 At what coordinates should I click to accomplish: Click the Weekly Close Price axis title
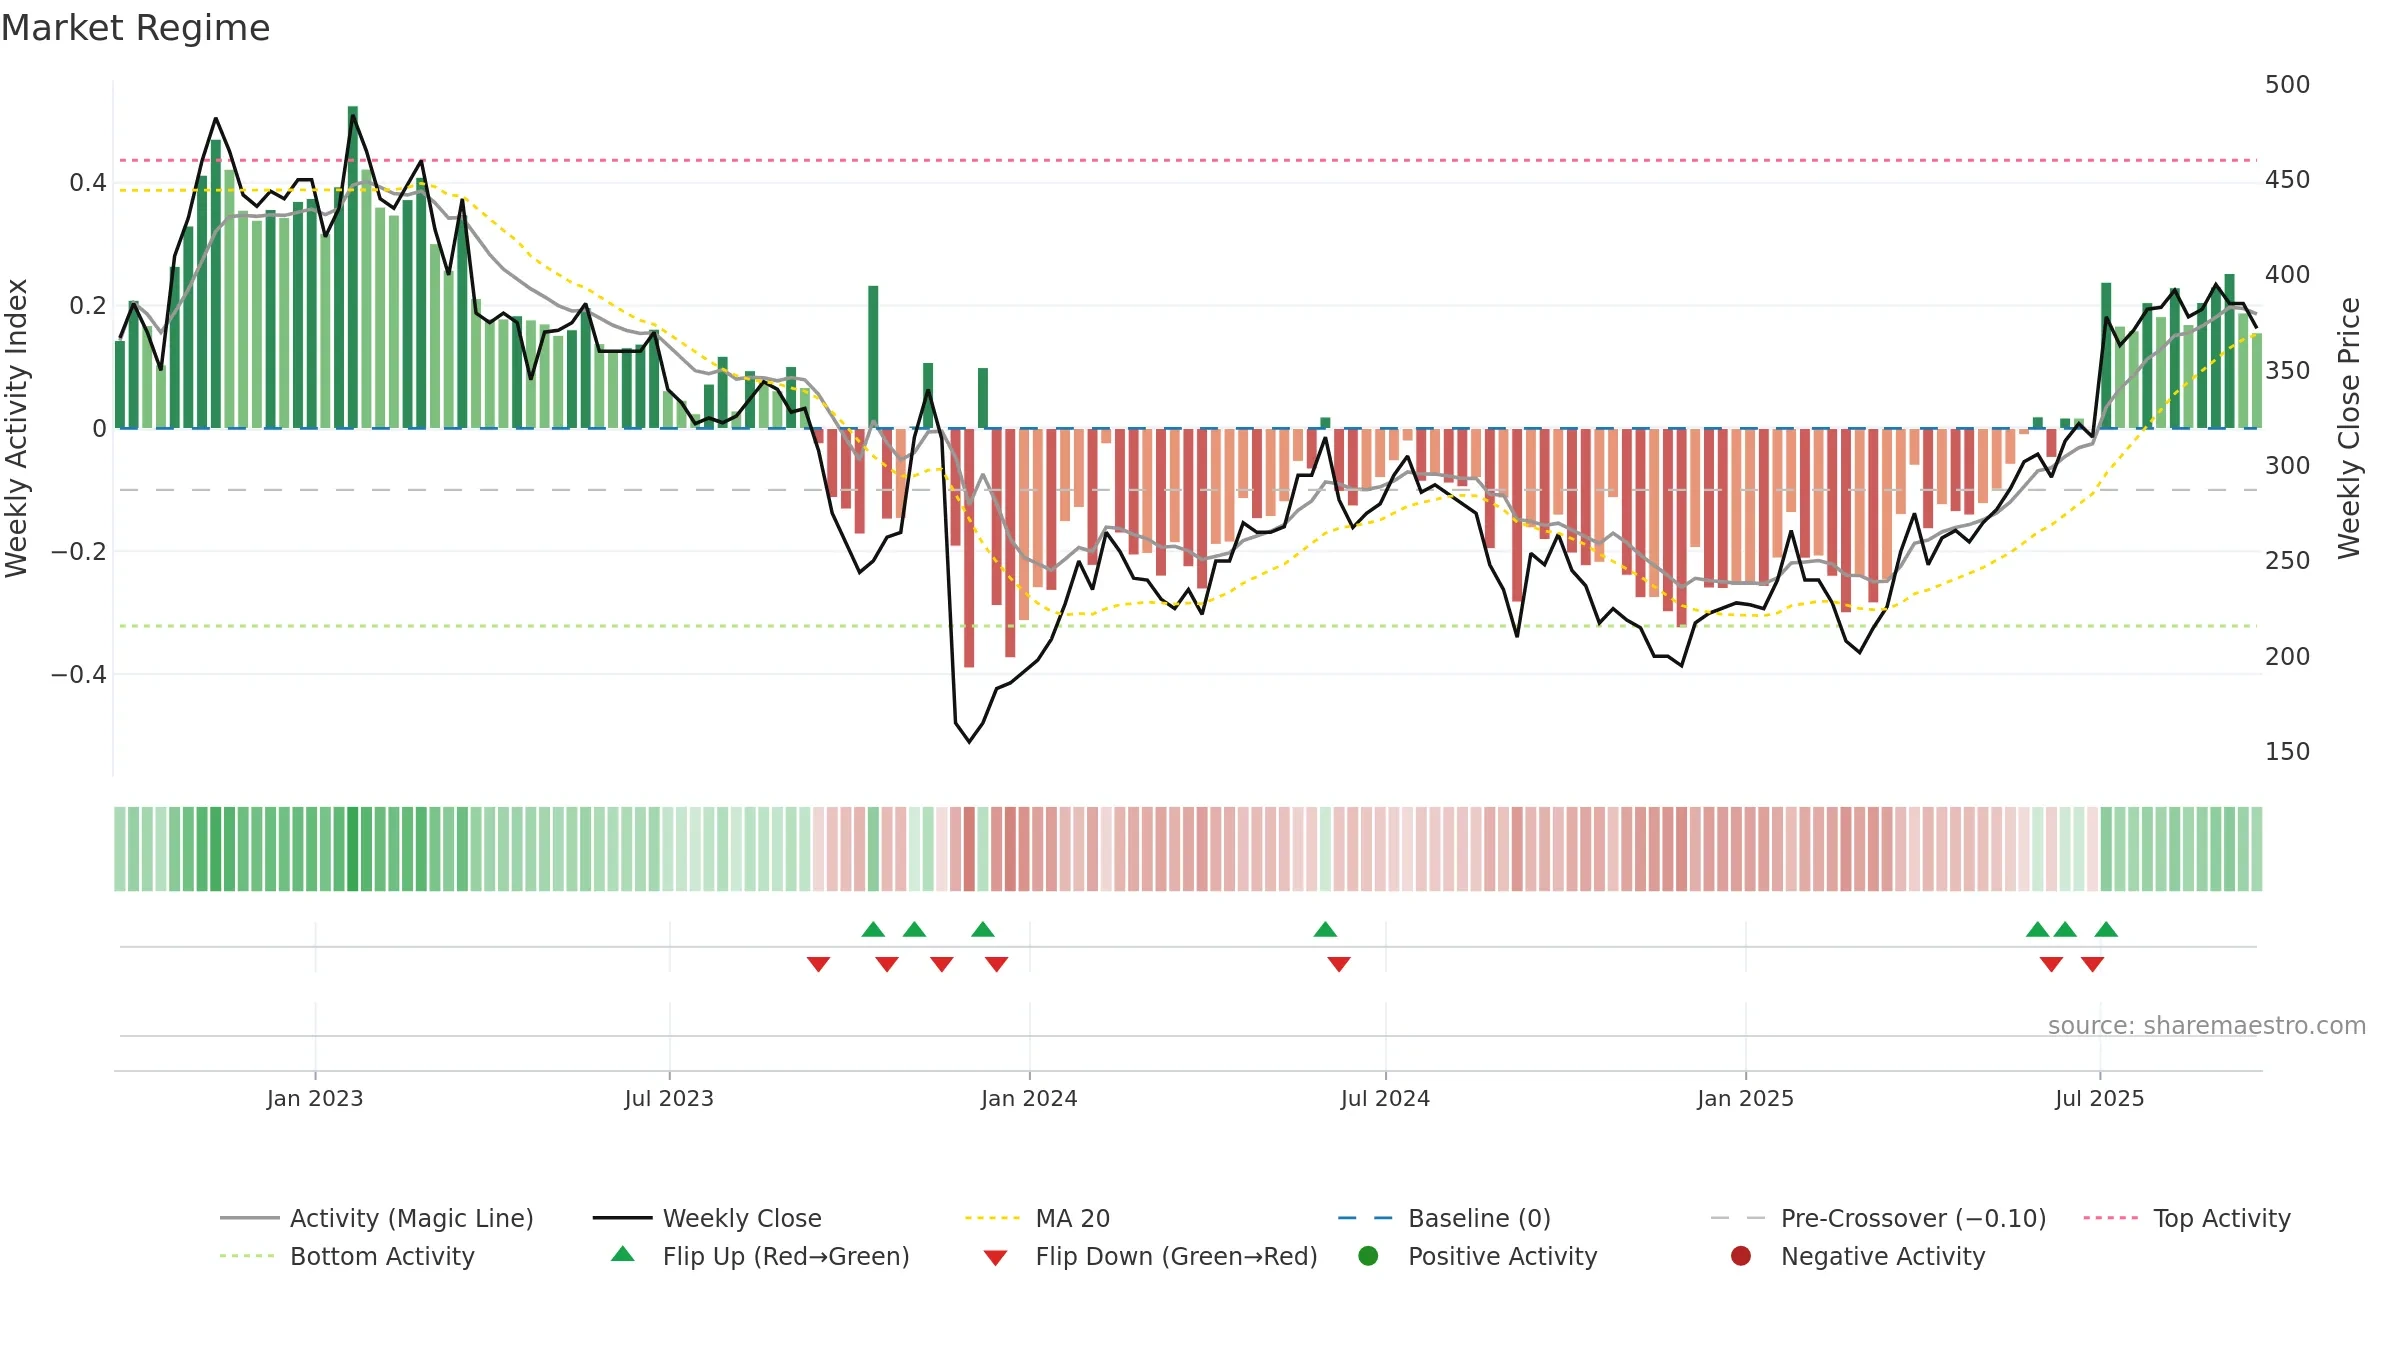[2348, 428]
